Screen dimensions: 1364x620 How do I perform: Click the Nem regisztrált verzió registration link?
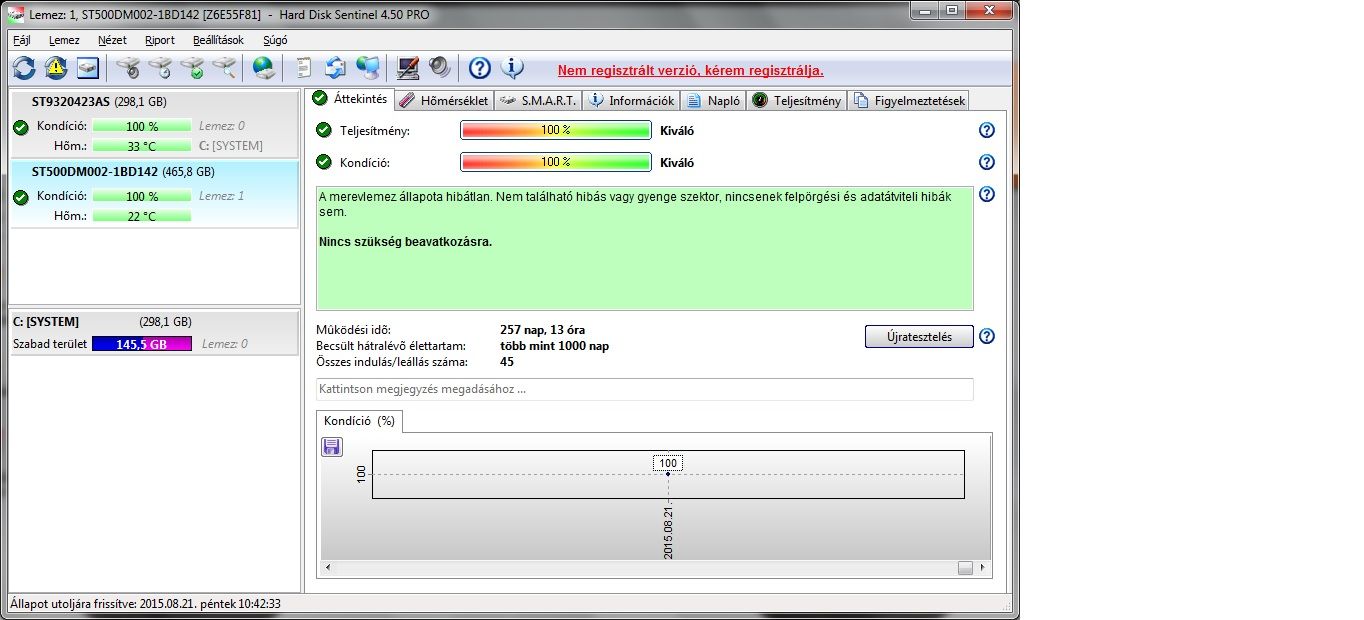pos(691,70)
